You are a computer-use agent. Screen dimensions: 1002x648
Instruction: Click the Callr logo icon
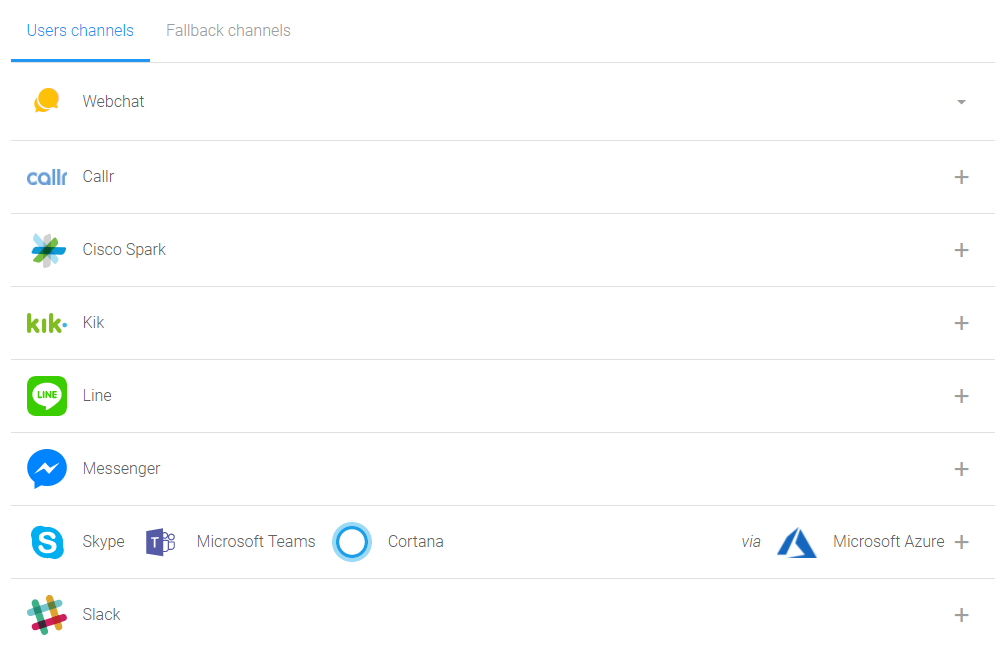(x=47, y=177)
